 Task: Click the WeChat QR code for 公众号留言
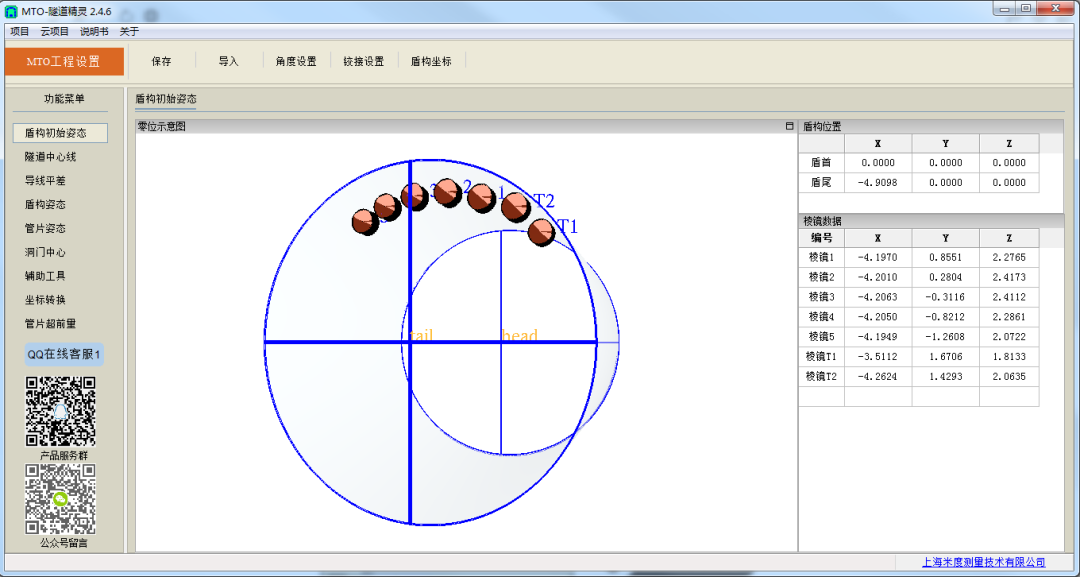pos(60,499)
